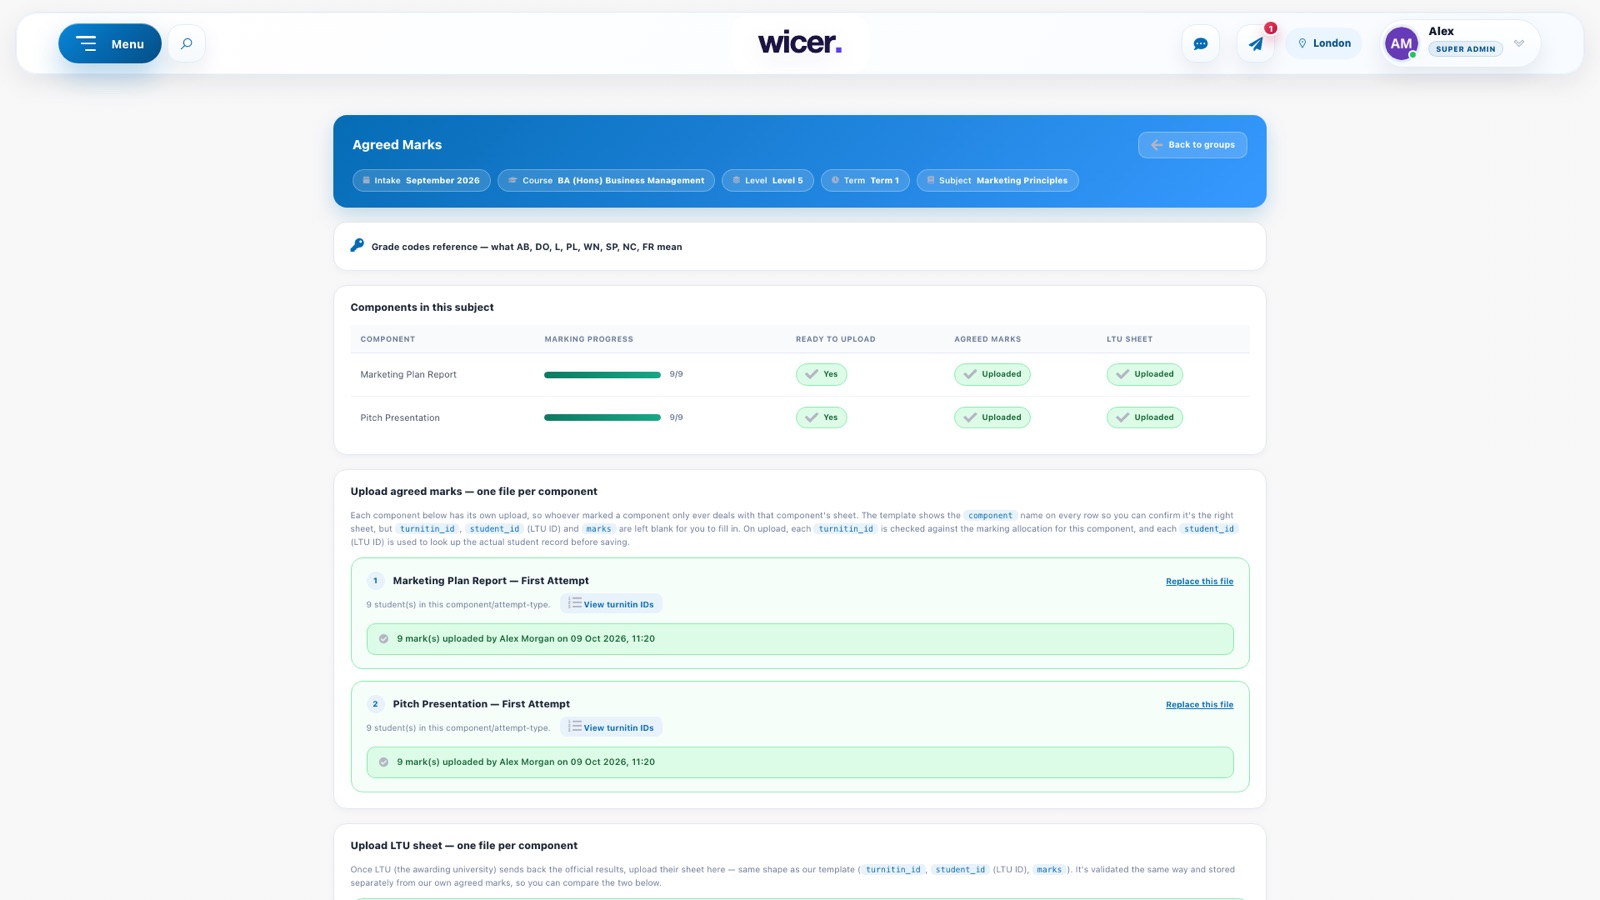Click the Super Admin role badge
This screenshot has height=900, width=1600.
click(x=1466, y=49)
